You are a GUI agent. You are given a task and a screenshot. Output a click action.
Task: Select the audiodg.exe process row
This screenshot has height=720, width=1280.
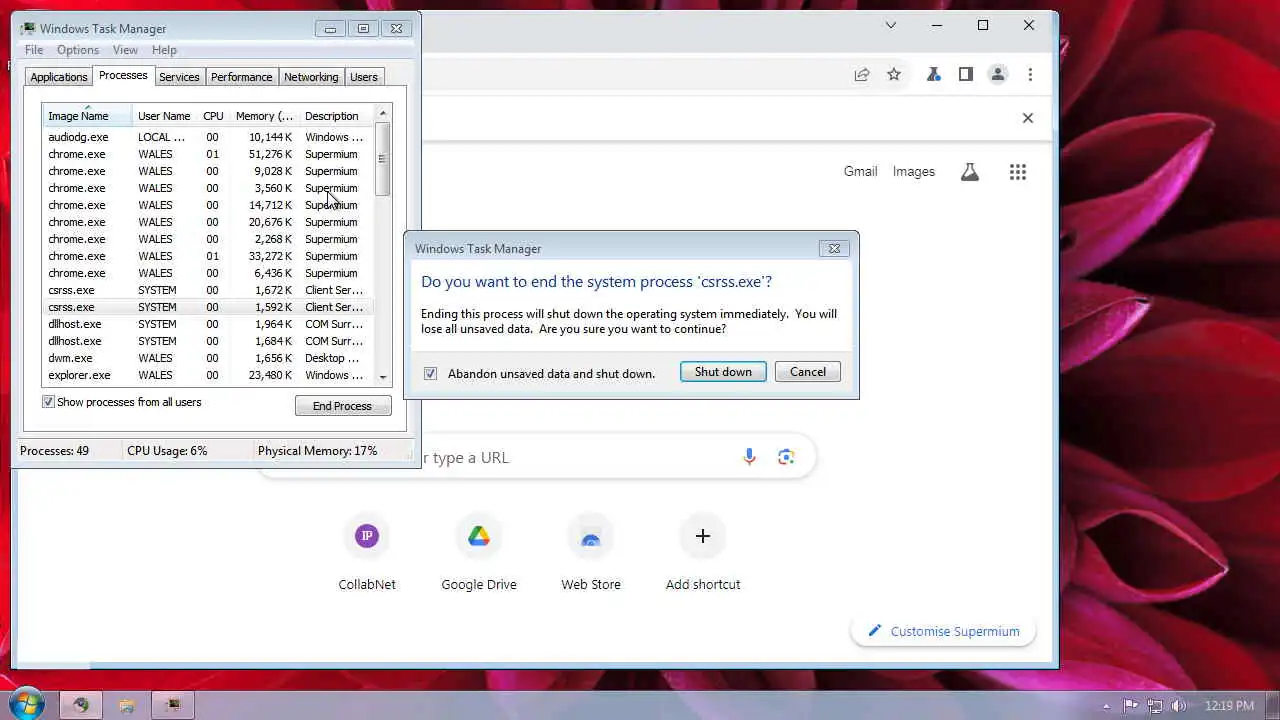(x=208, y=137)
